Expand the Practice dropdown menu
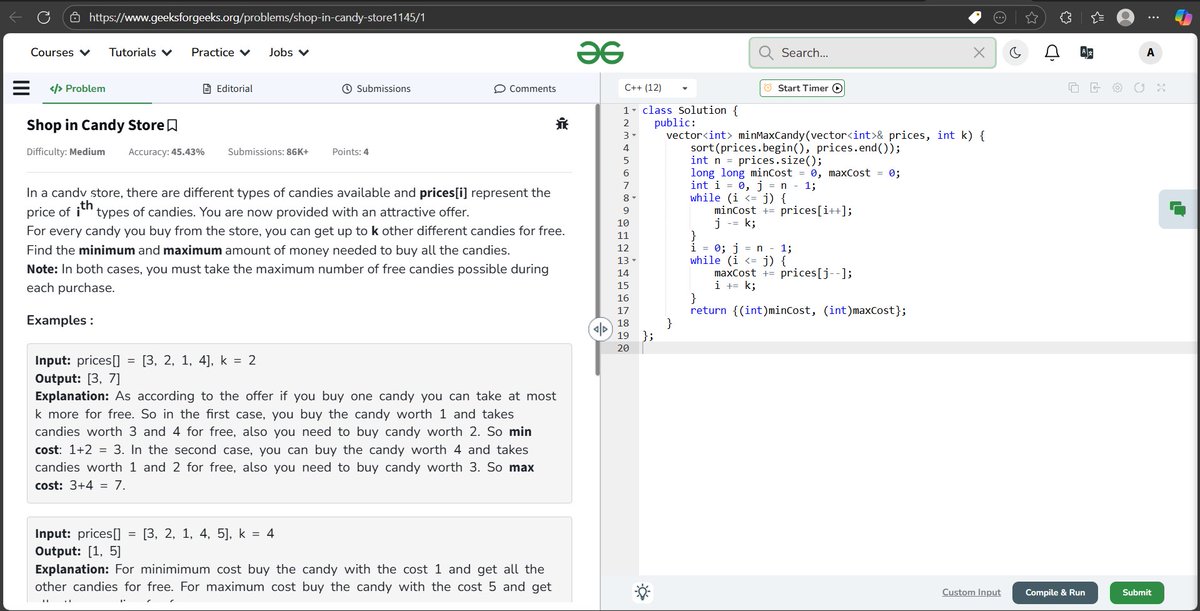Image resolution: width=1200 pixels, height=611 pixels. pyautogui.click(x=220, y=52)
